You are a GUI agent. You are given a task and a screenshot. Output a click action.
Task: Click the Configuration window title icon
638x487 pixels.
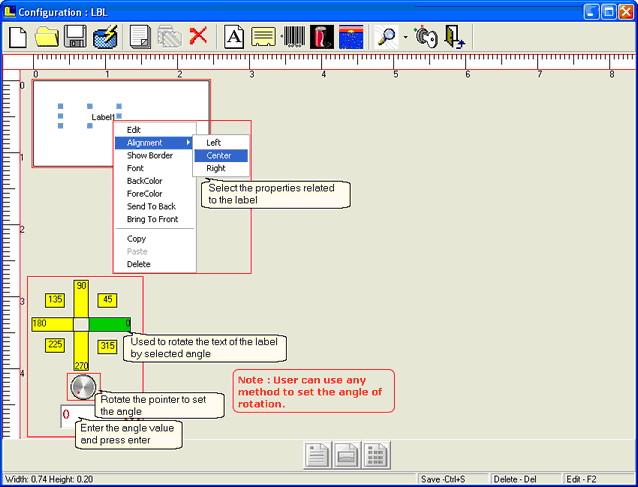[9, 12]
